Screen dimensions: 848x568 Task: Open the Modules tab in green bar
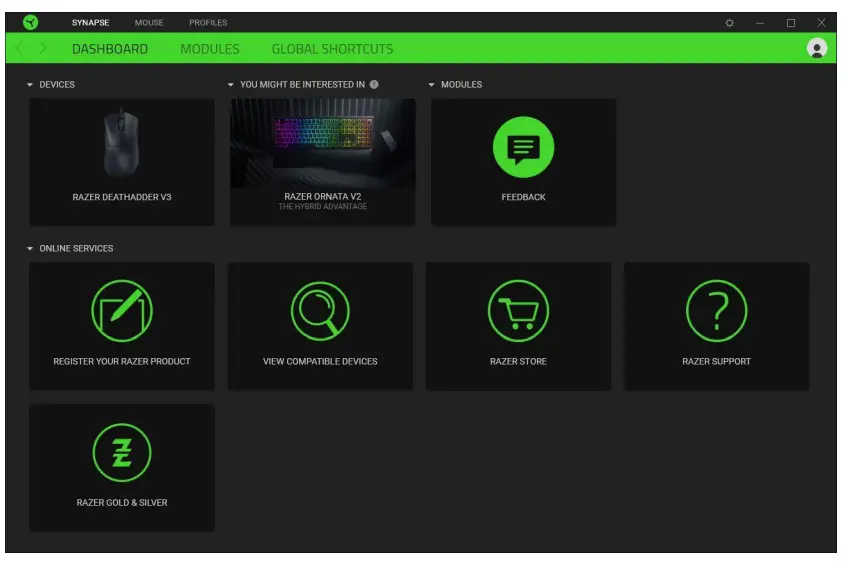210,49
